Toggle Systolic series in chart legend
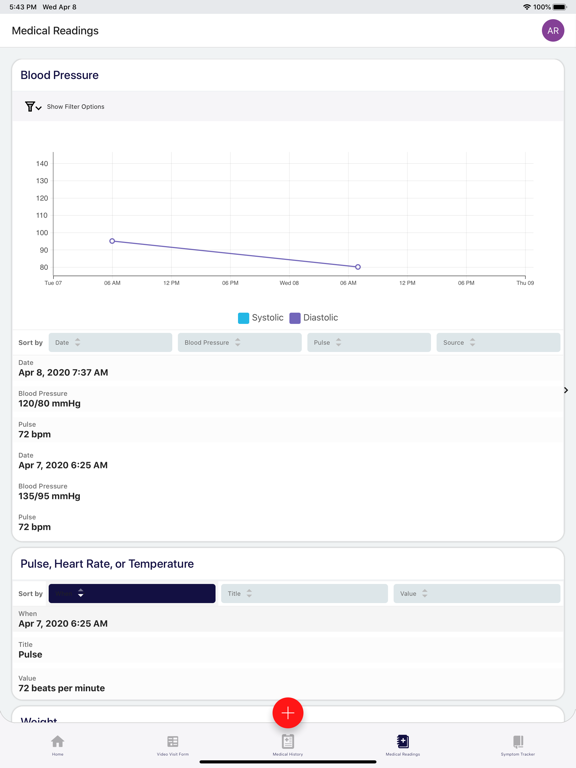Image resolution: width=576 pixels, height=768 pixels. [261, 318]
